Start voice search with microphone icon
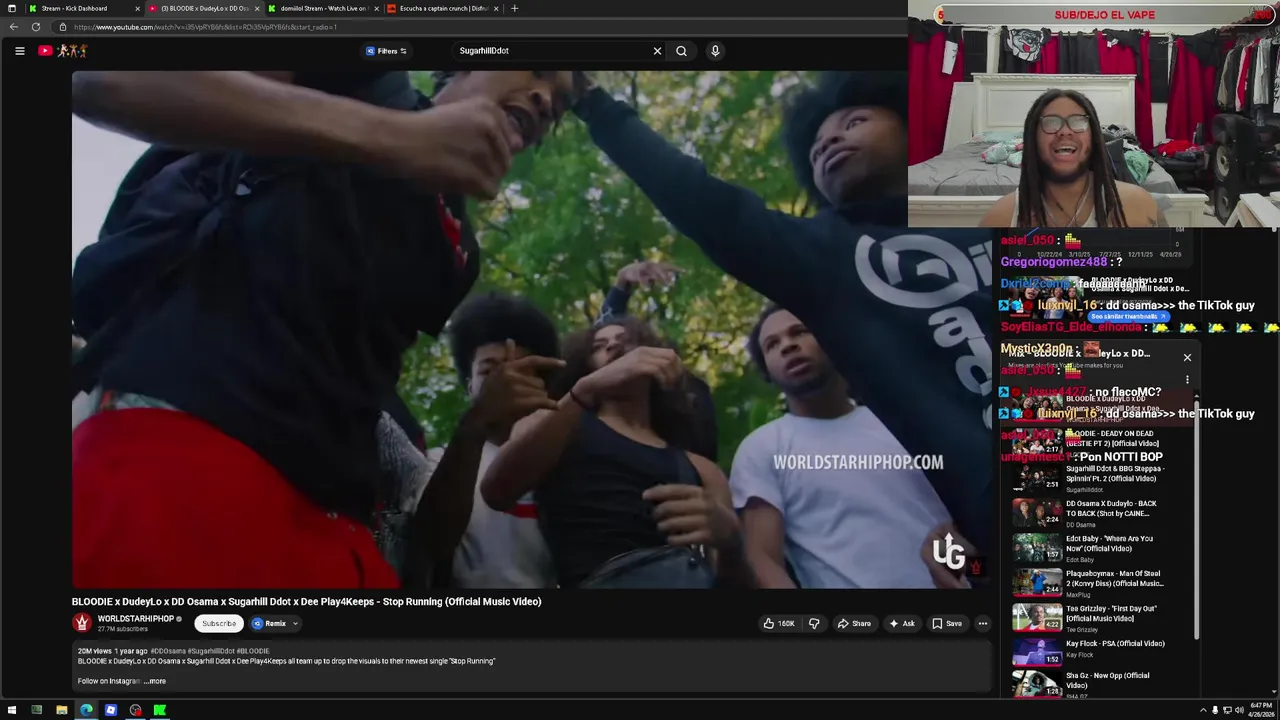This screenshot has width=1280, height=720. click(715, 51)
